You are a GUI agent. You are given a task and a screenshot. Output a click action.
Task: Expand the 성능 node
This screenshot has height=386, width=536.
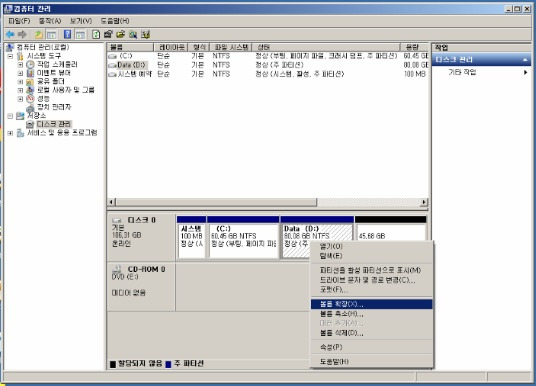tap(20, 99)
